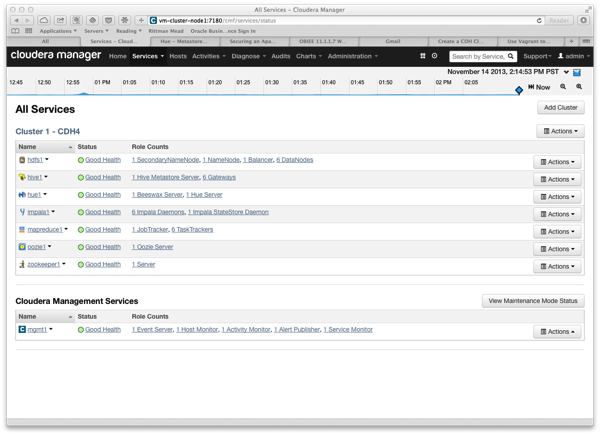Open the Administration menu
The image size is (600, 435).
[x=352, y=56]
